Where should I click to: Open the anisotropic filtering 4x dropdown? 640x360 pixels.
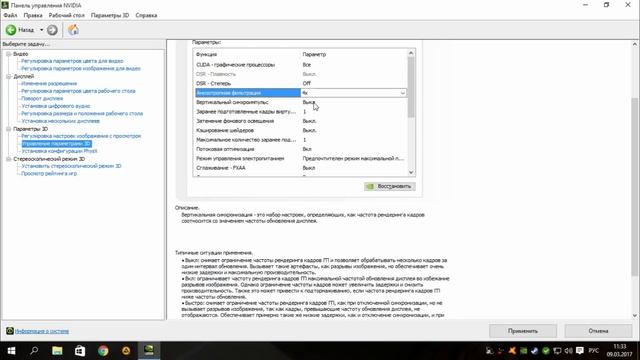coord(402,93)
